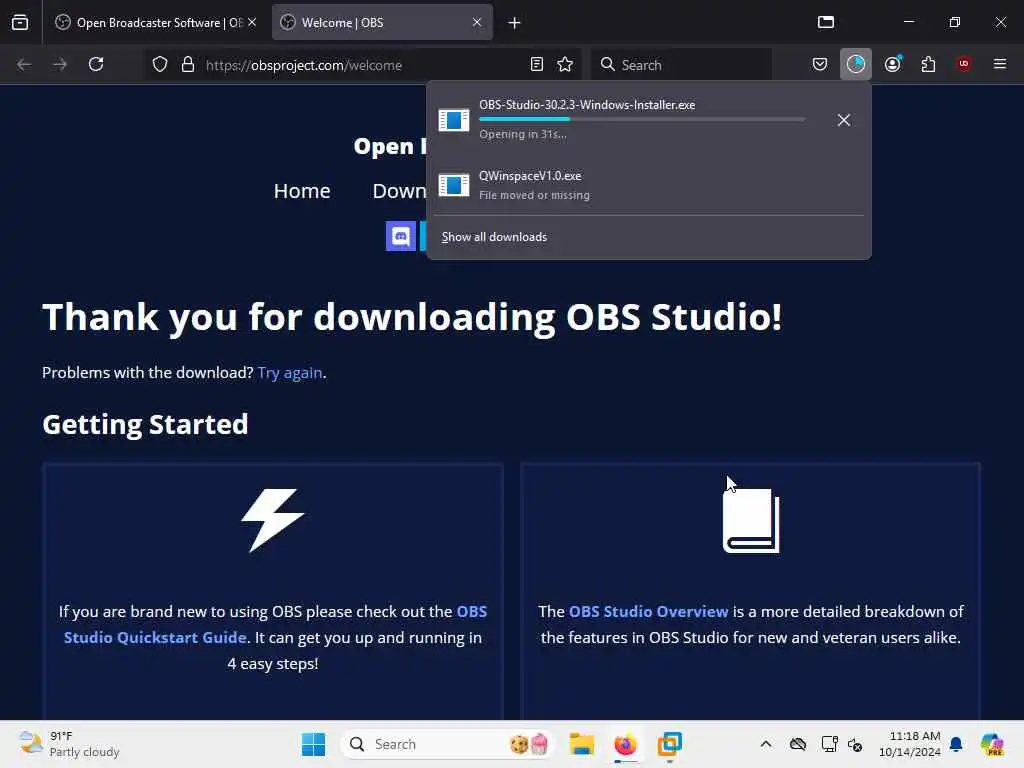Open uBlock Origin extension icon

(963, 64)
